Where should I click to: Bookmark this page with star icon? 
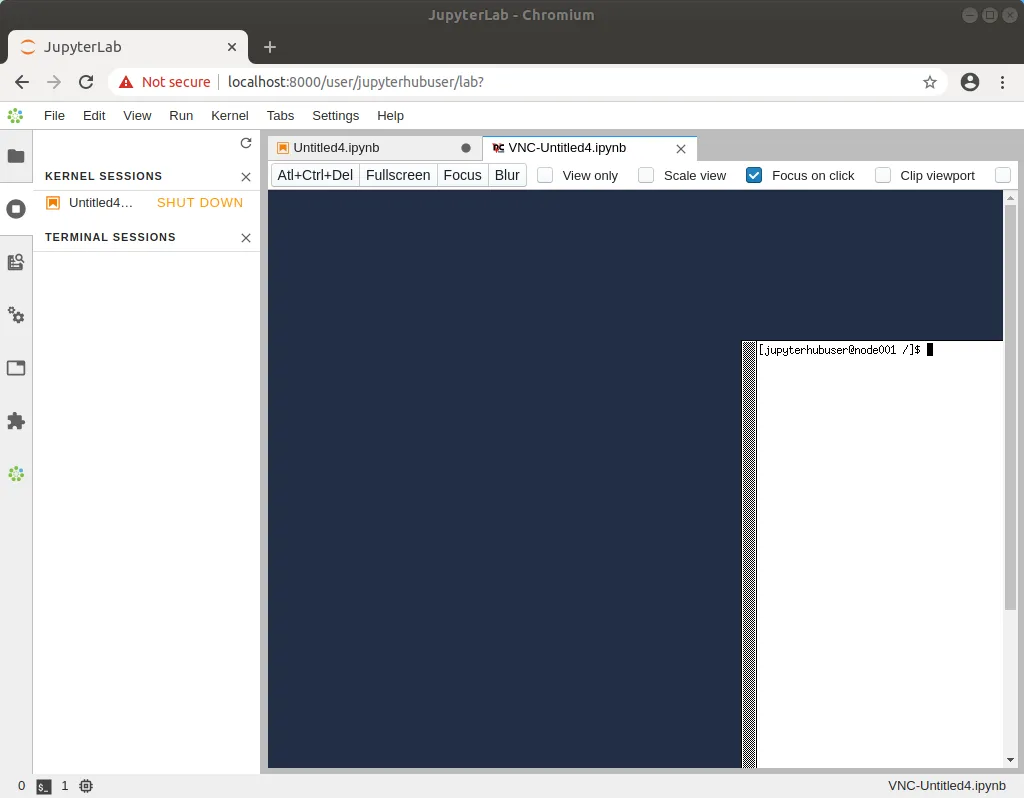(x=930, y=82)
